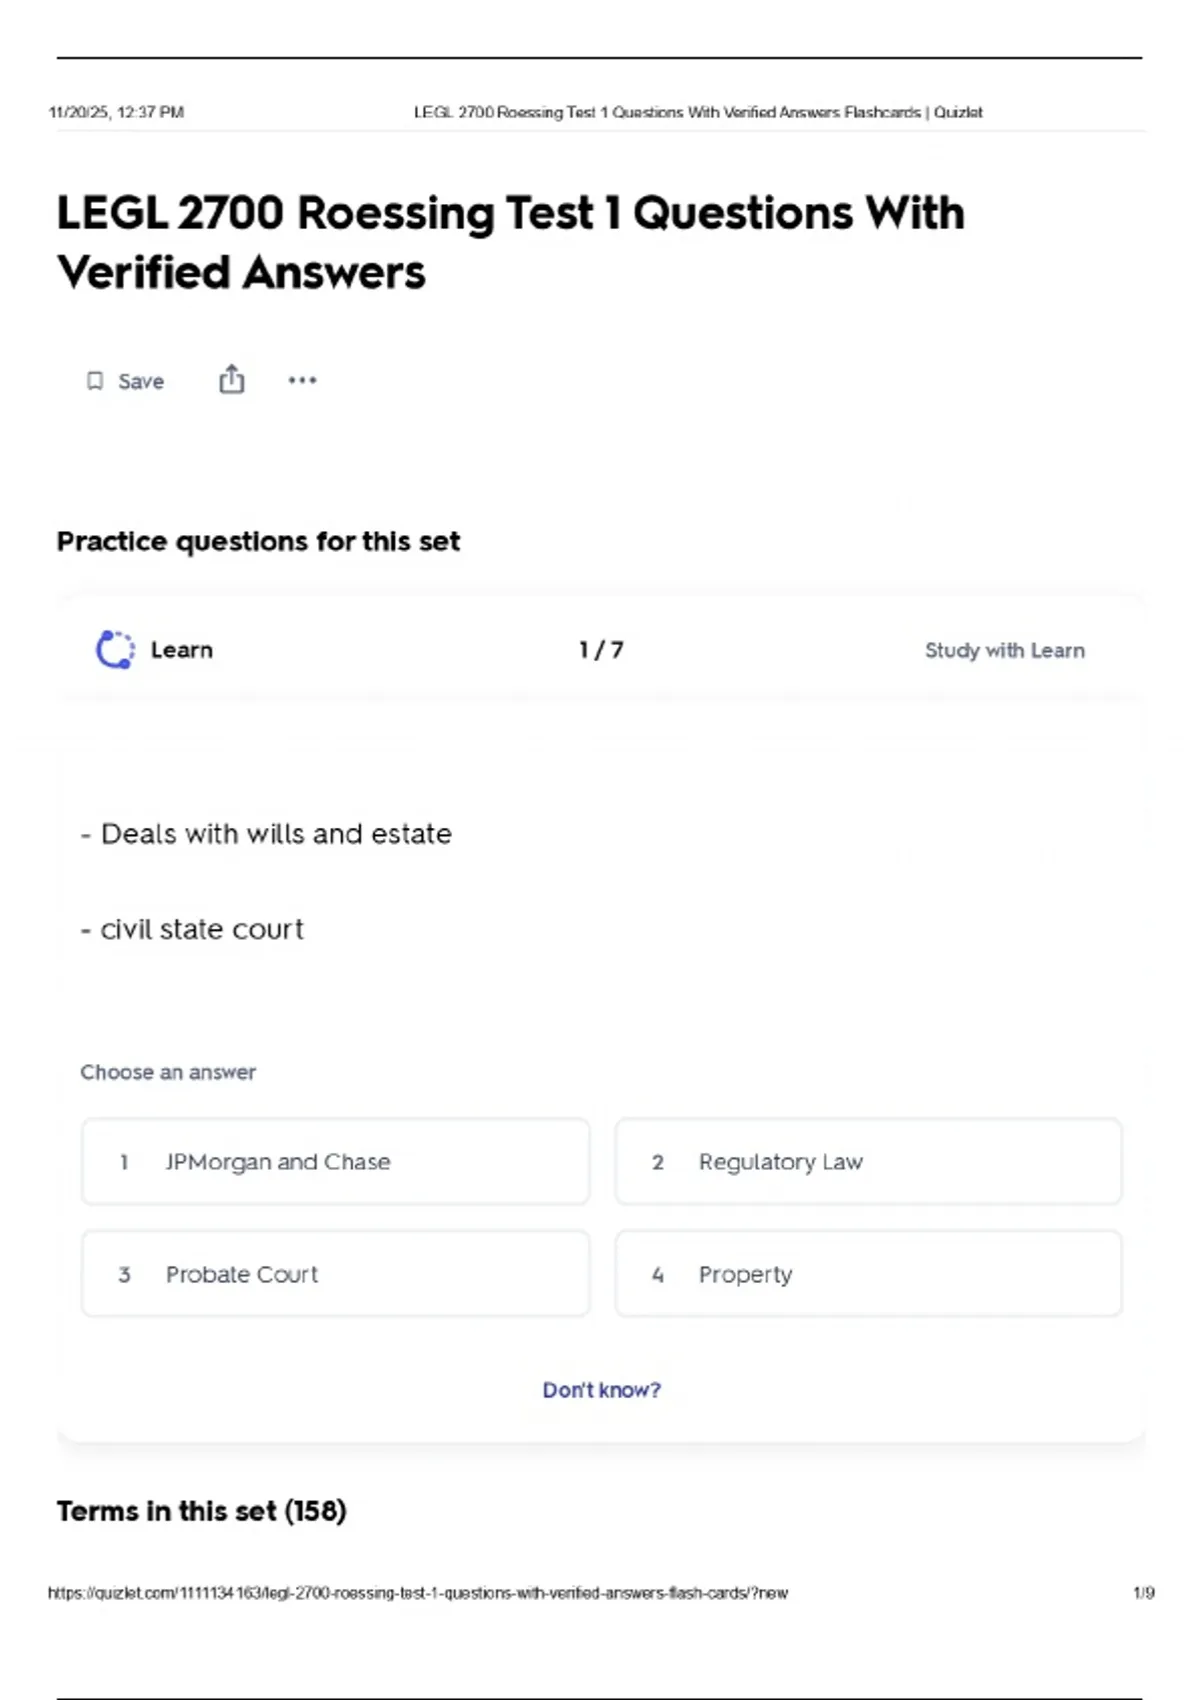Image resolution: width=1200 pixels, height=1700 pixels.
Task: Click the Save bookmark icon
Action: click(95, 381)
